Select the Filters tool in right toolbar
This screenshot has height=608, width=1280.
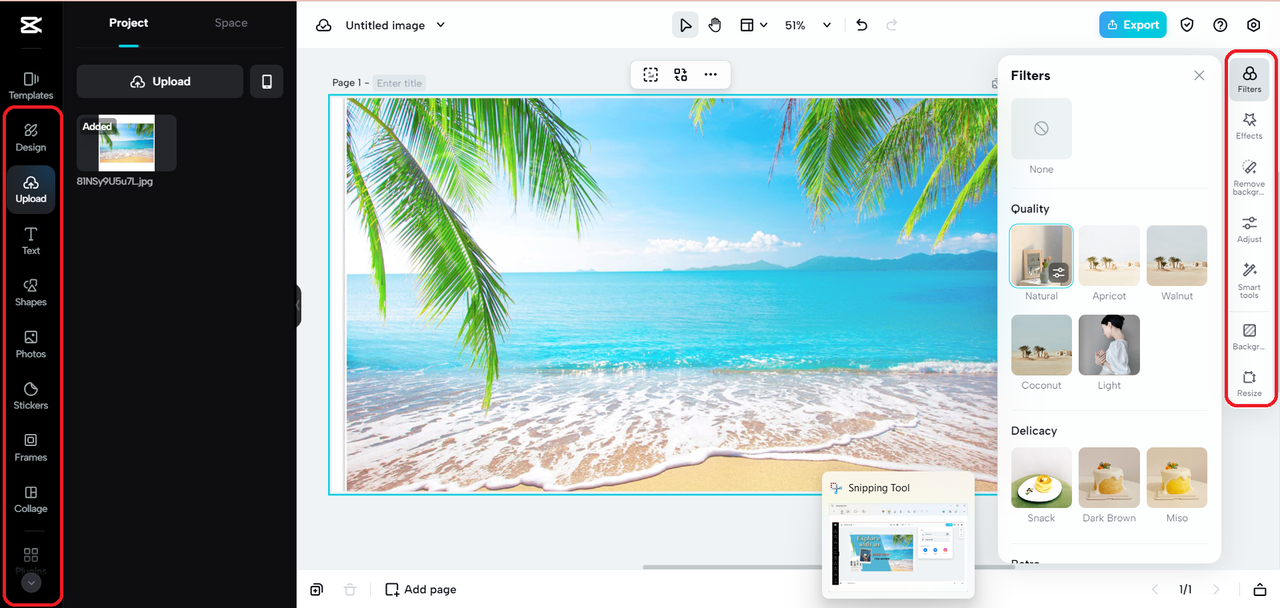point(1249,78)
